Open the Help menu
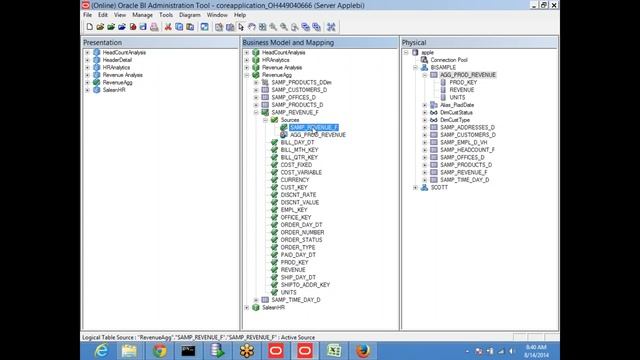The height and width of the screenshot is (360, 640). [x=240, y=15]
